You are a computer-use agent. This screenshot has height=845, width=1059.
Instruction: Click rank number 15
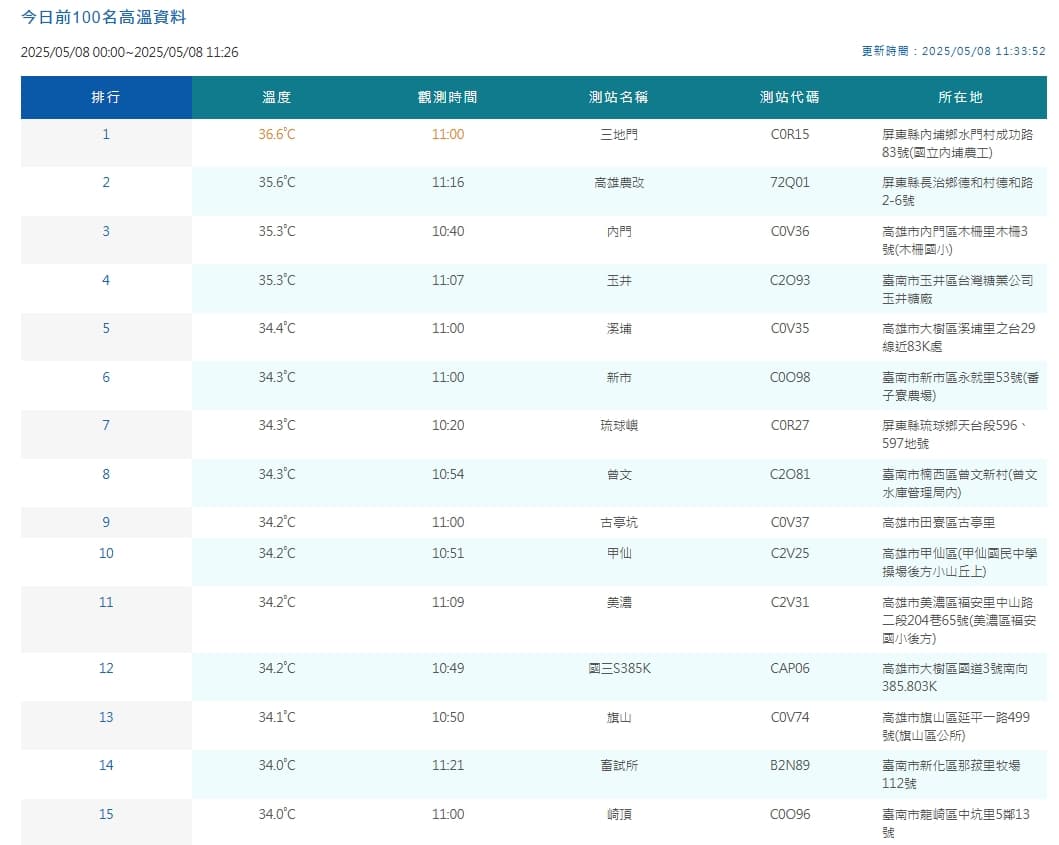pos(106,815)
